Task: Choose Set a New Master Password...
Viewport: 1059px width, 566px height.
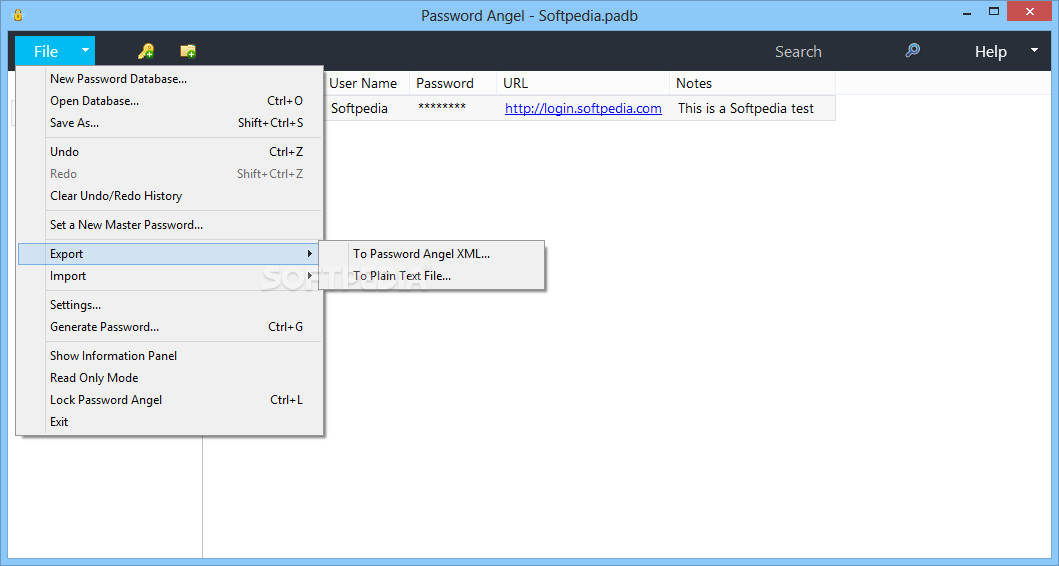Action: [170, 225]
